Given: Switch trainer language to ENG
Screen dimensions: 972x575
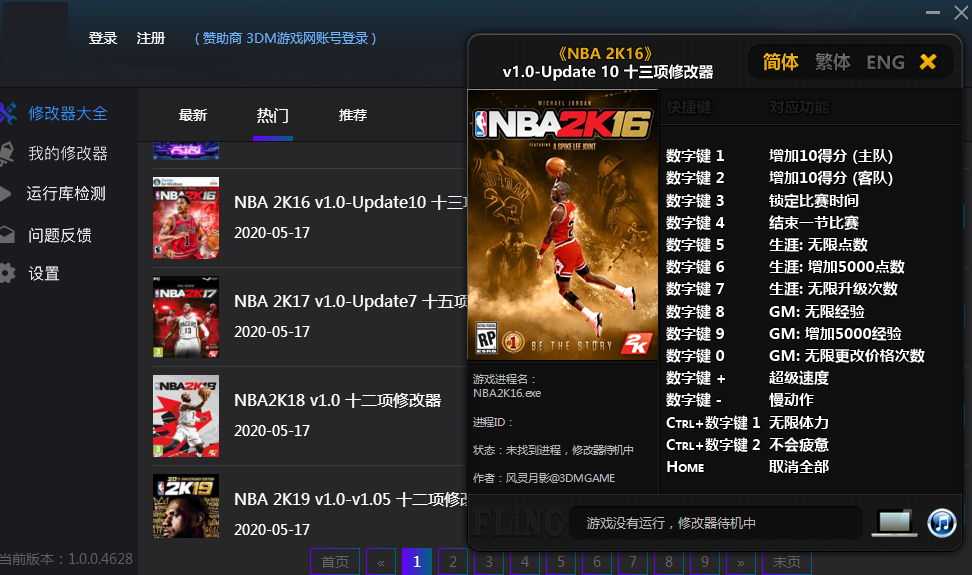Looking at the screenshot, I should [x=885, y=62].
